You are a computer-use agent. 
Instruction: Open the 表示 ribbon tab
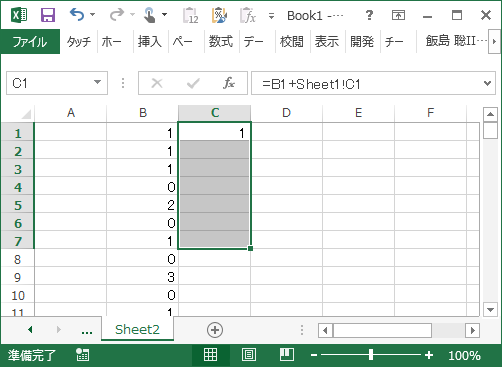click(x=327, y=42)
